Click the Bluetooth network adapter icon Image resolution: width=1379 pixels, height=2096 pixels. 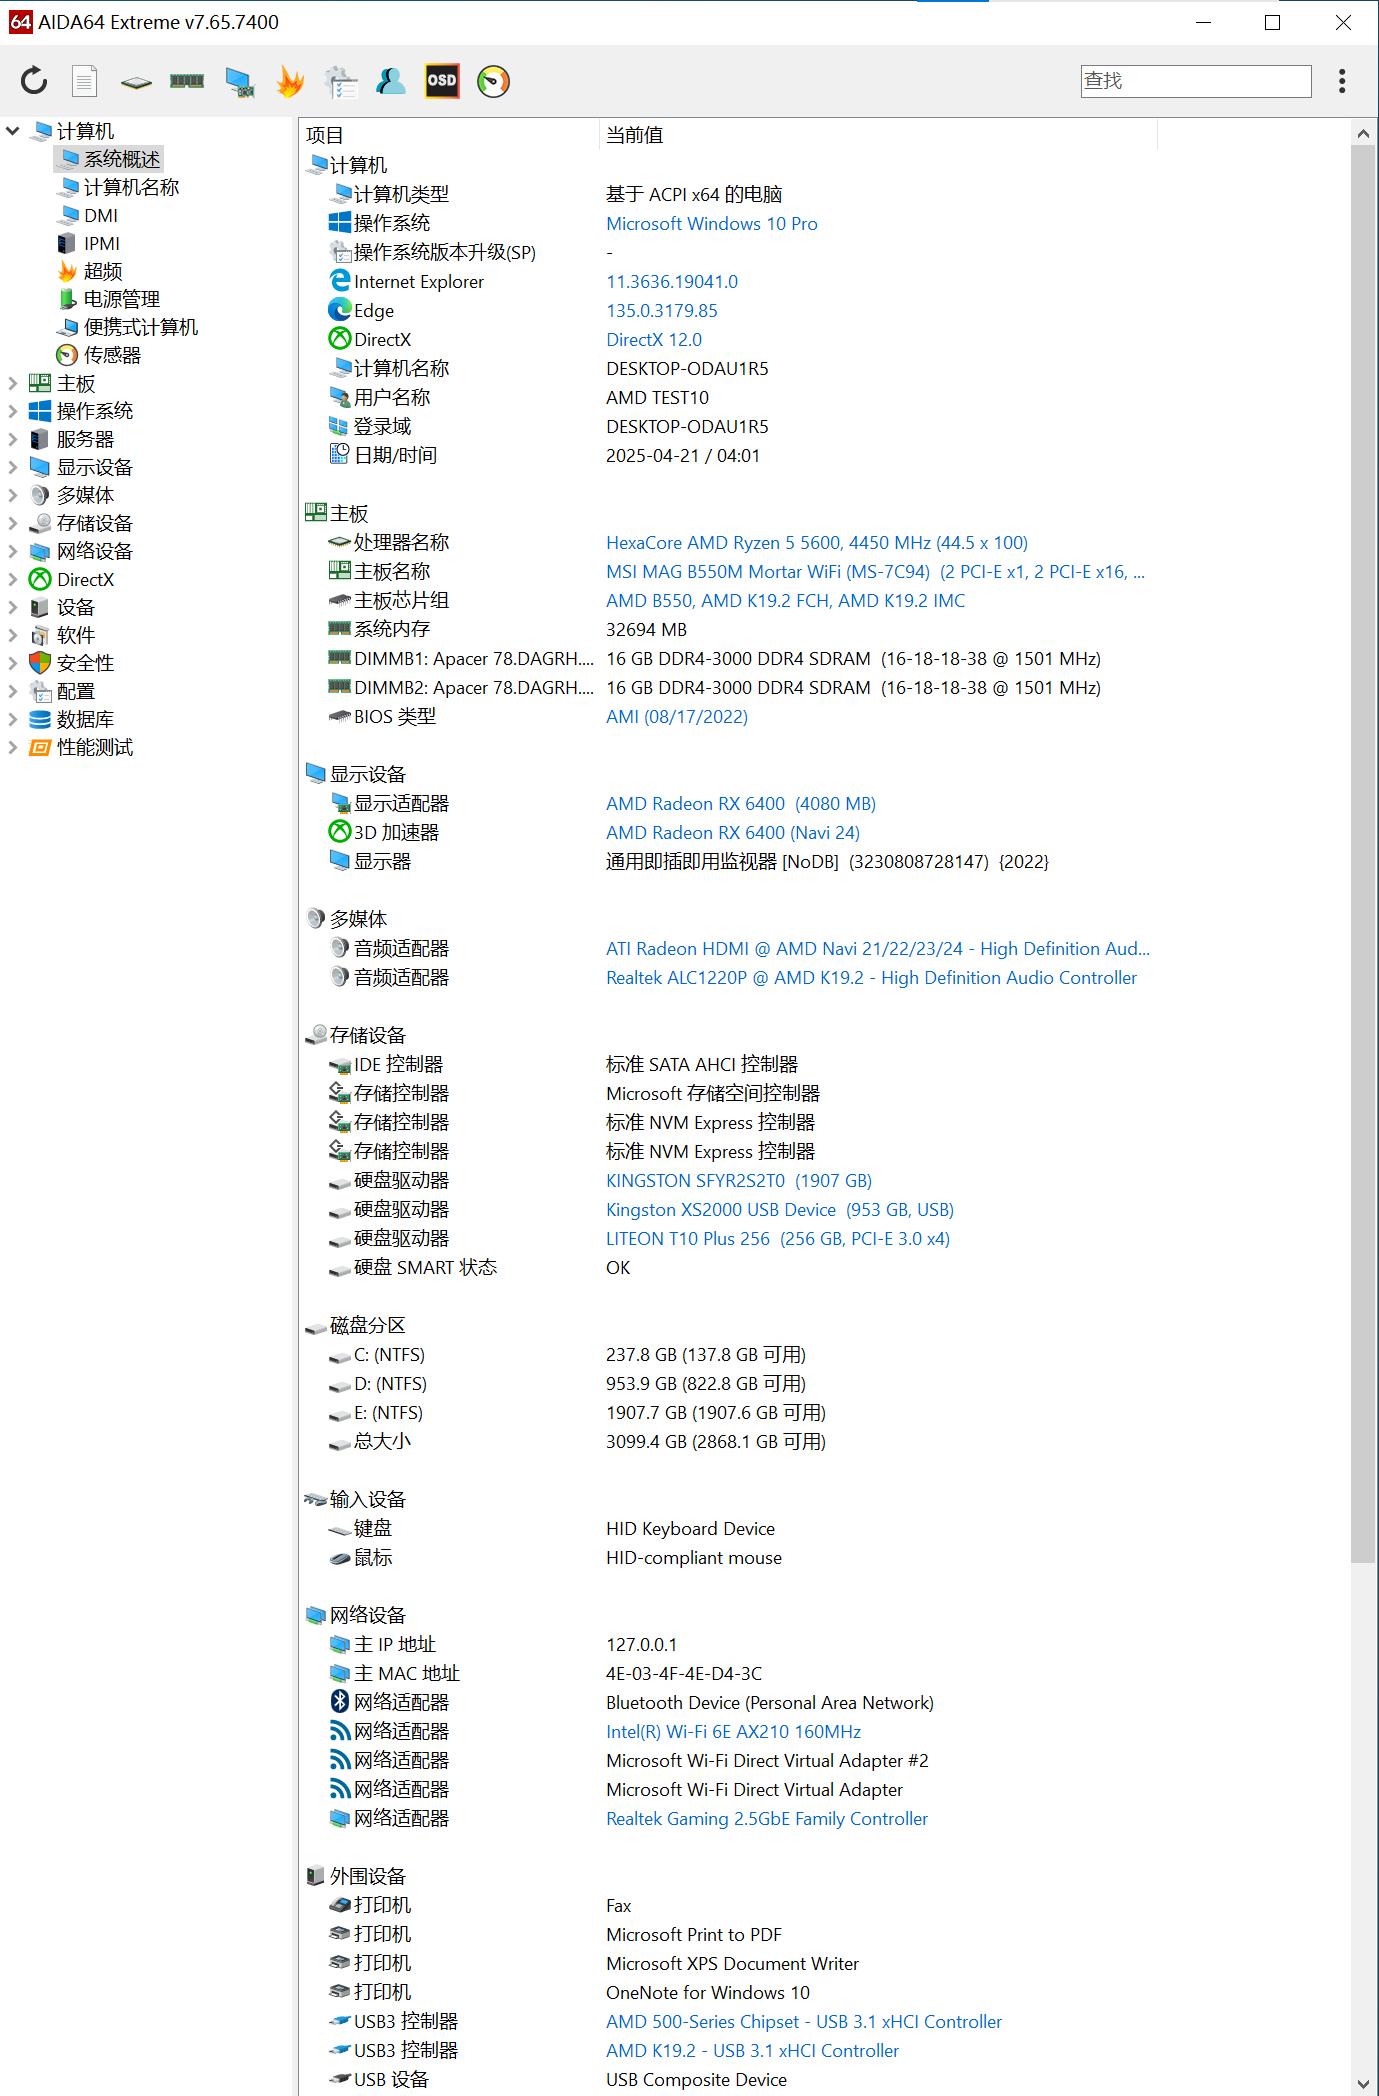pyautogui.click(x=340, y=1701)
